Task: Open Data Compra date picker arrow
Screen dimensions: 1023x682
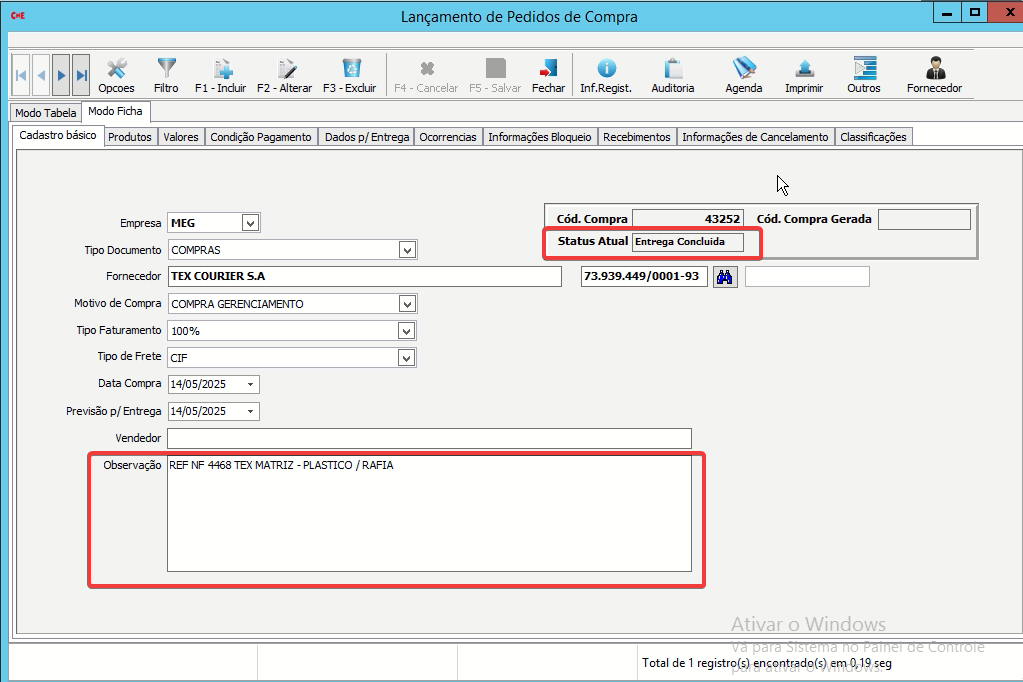Action: (x=250, y=385)
